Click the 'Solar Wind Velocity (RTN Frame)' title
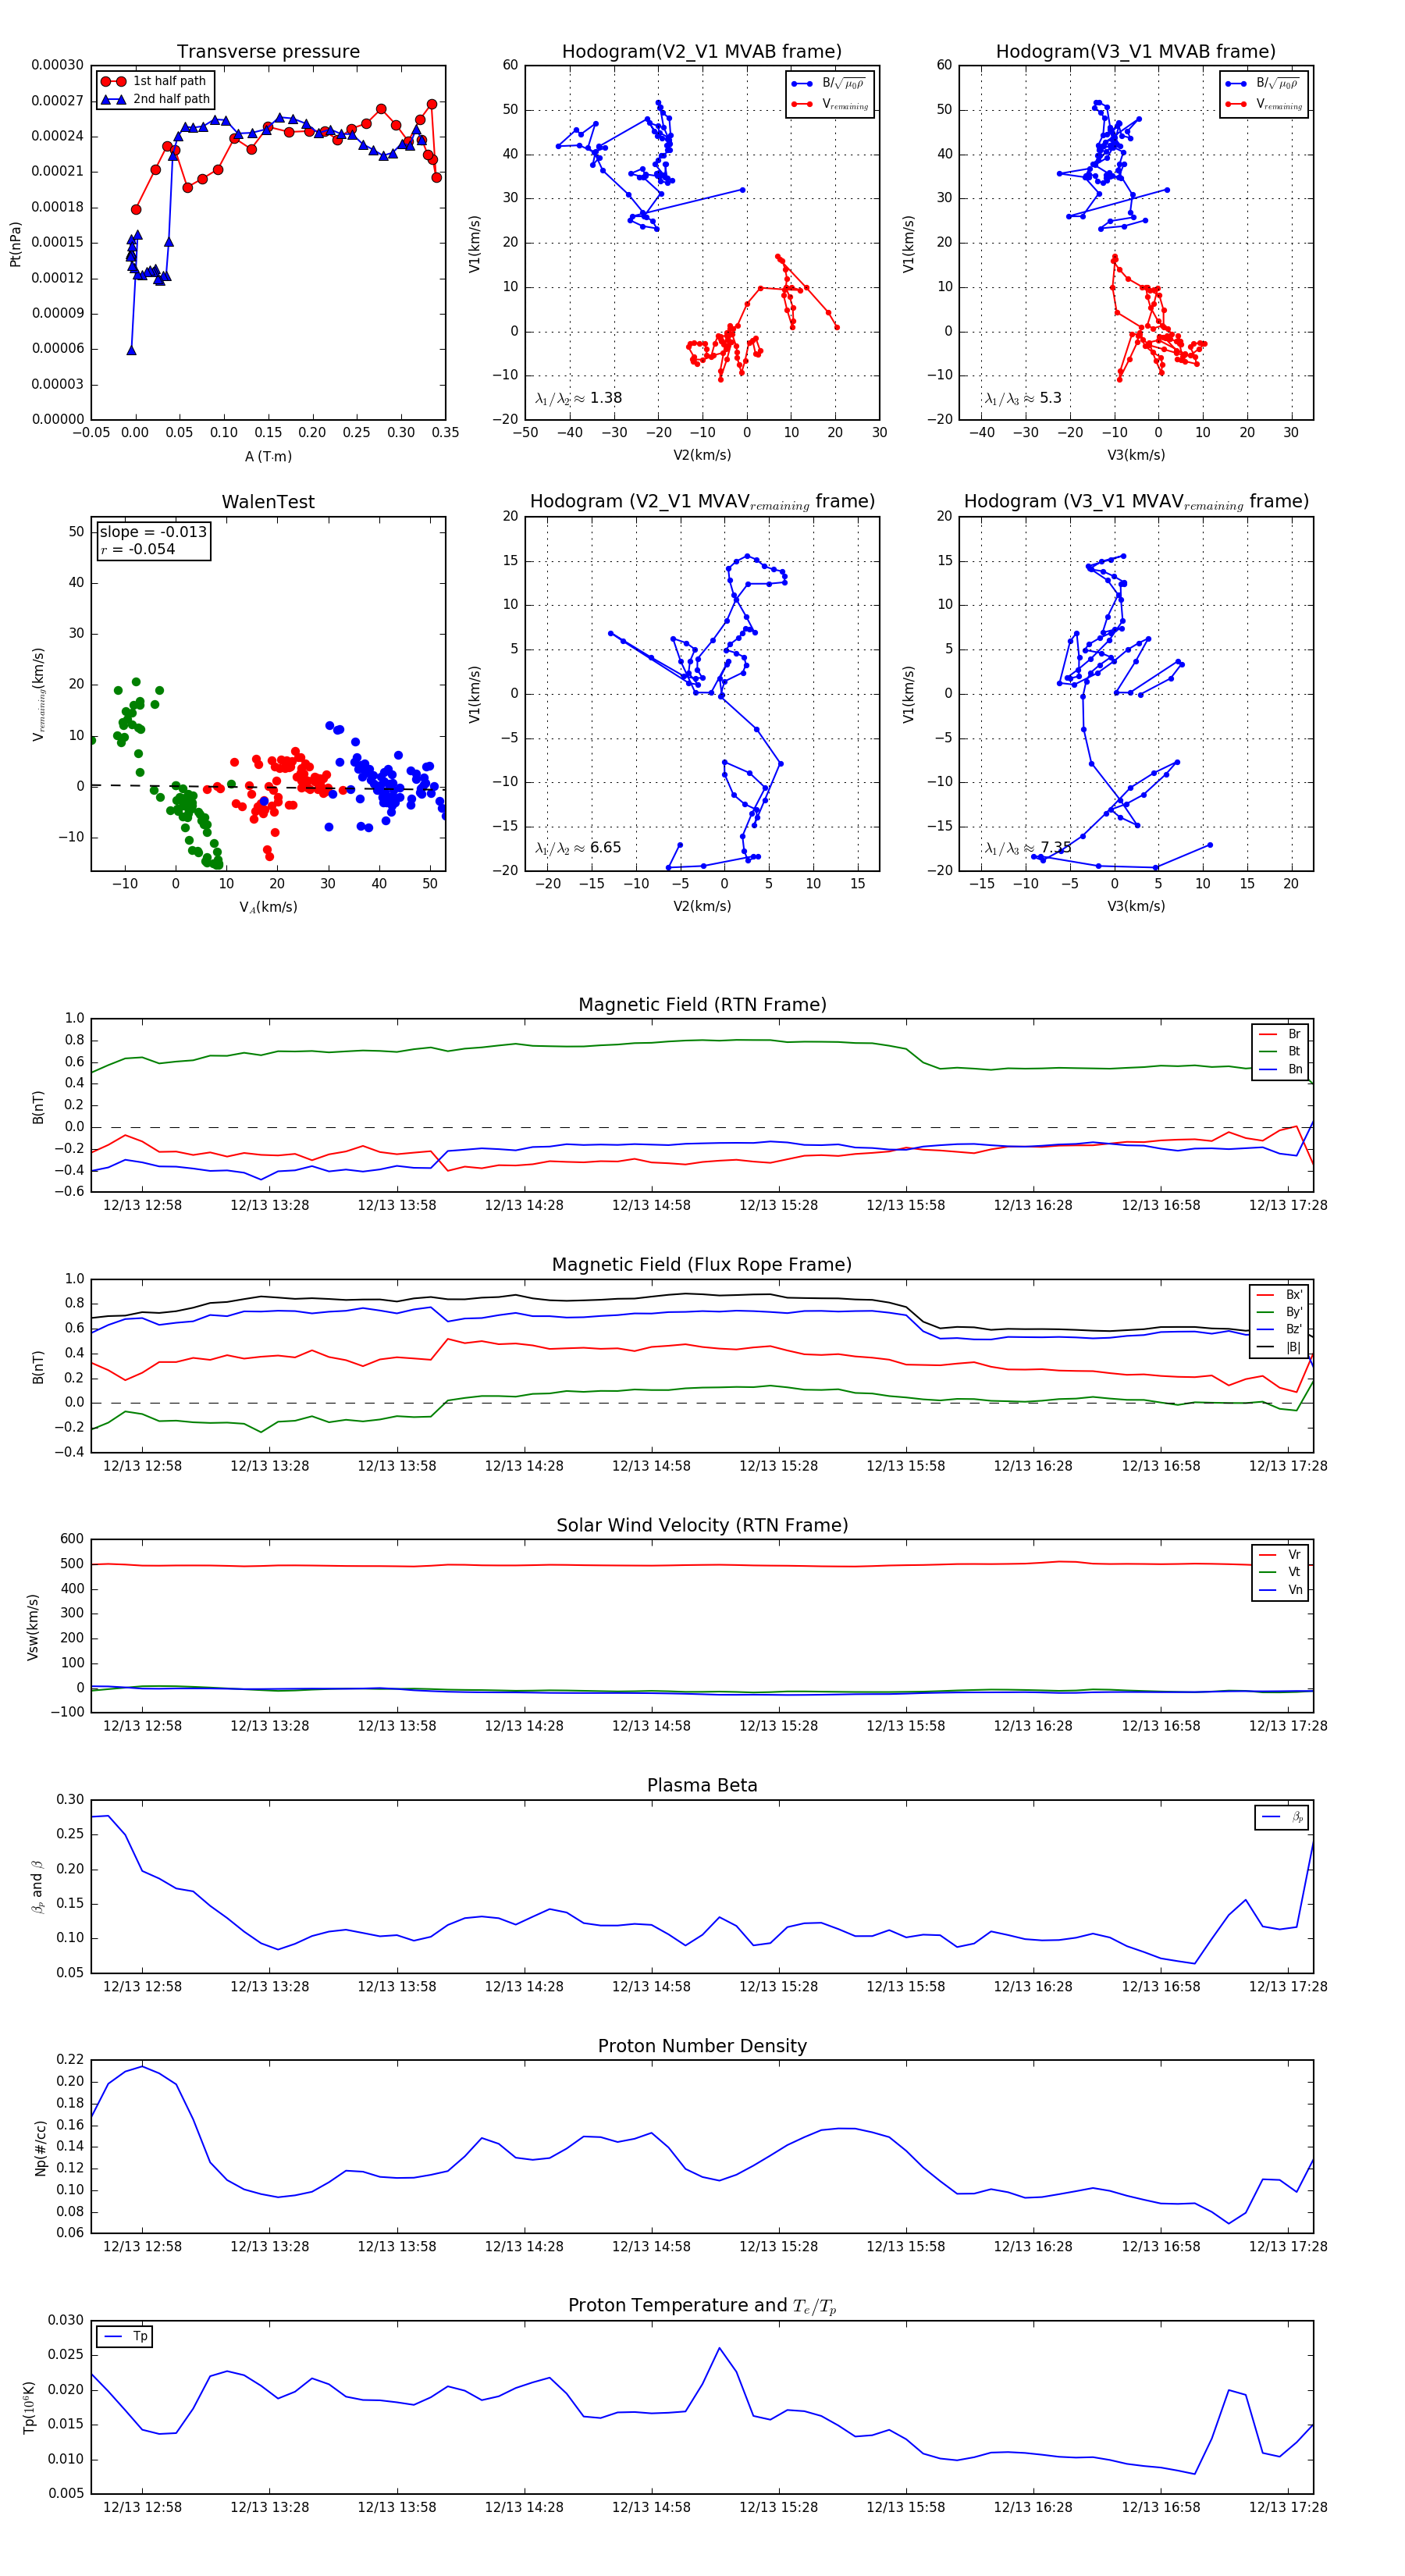 coord(702,1525)
